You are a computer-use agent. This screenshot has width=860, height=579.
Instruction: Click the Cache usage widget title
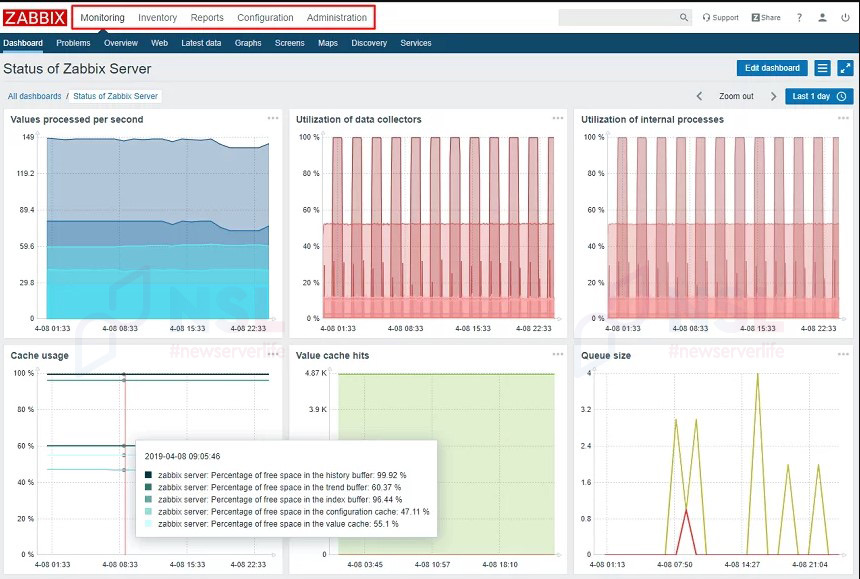click(x=39, y=355)
